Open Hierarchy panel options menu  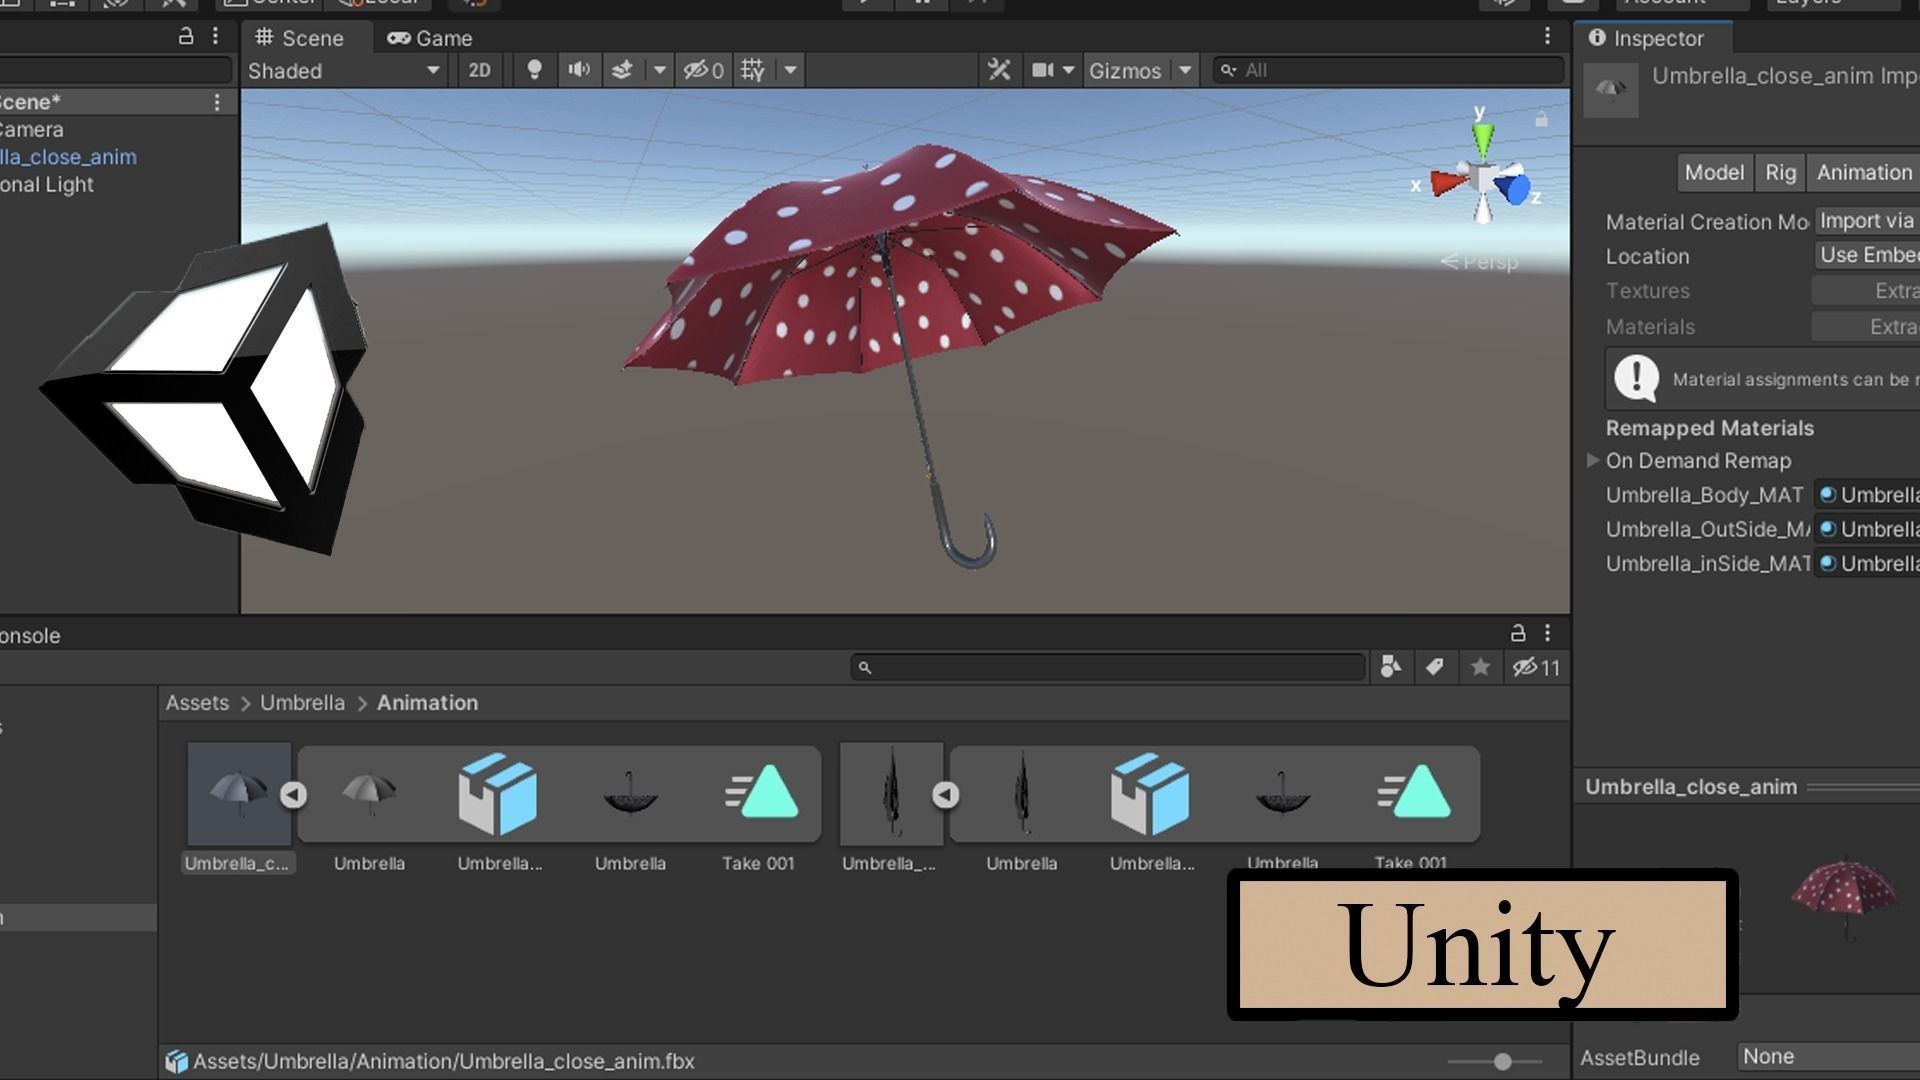click(215, 36)
